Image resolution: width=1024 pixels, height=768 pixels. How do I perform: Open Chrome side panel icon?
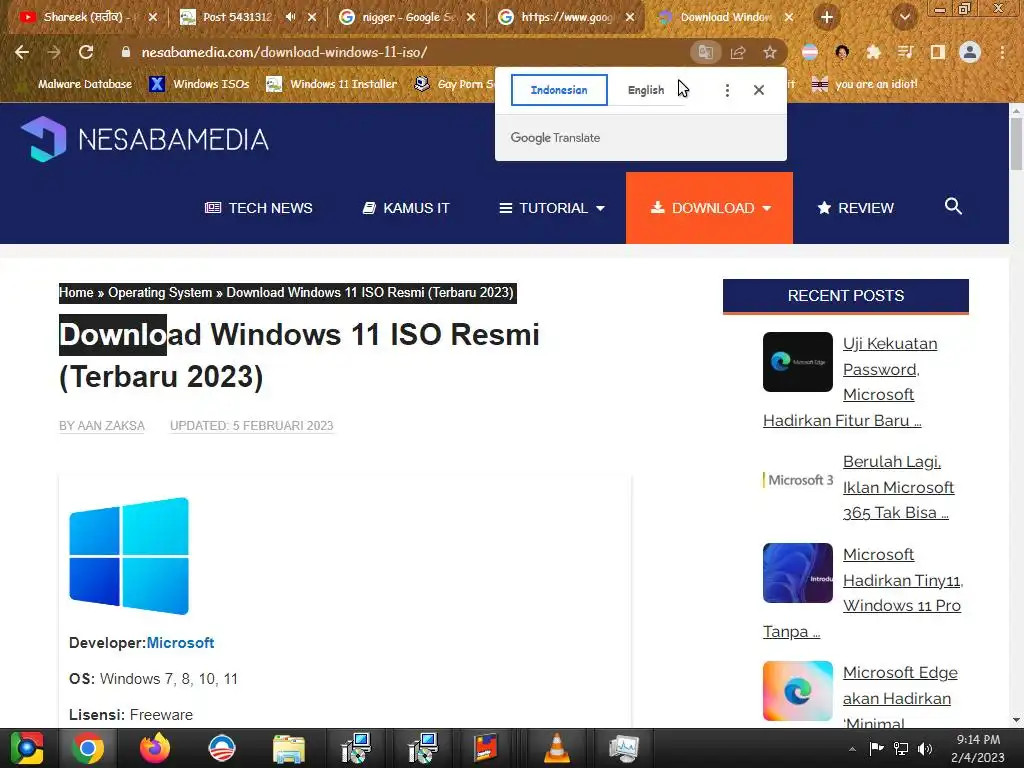pyautogui.click(x=938, y=52)
